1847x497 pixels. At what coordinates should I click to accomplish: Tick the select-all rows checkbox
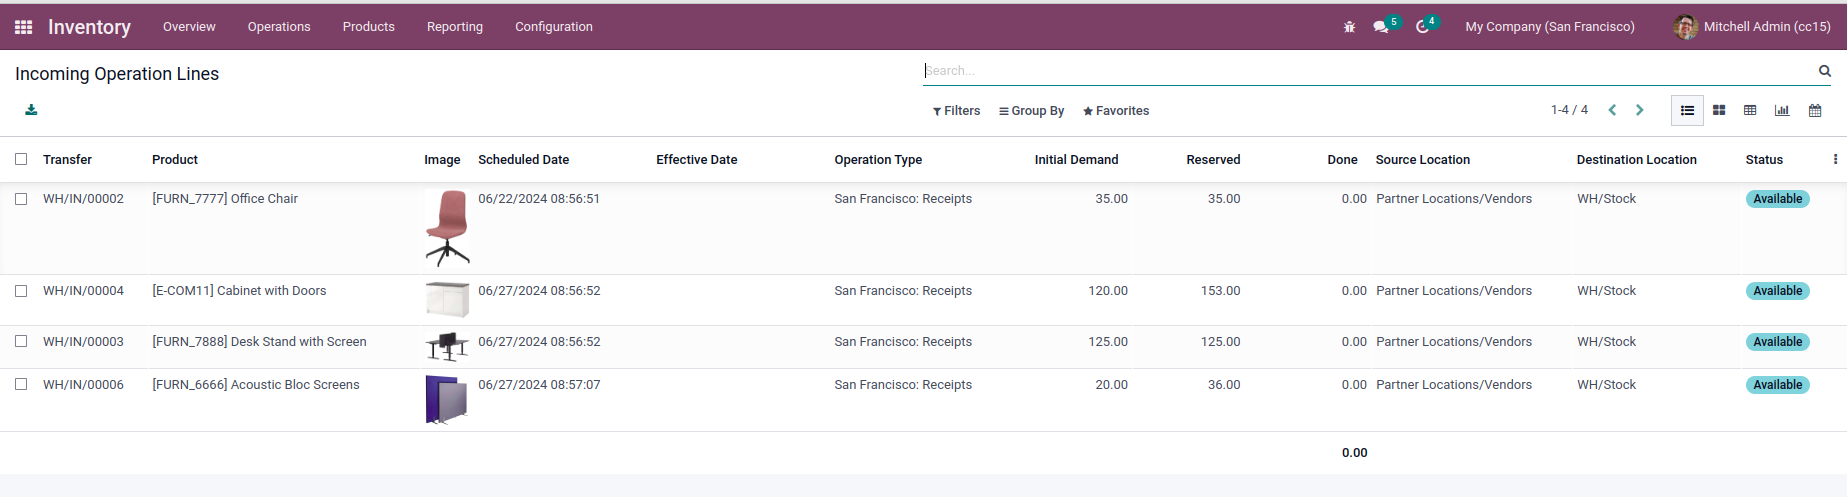pos(21,159)
